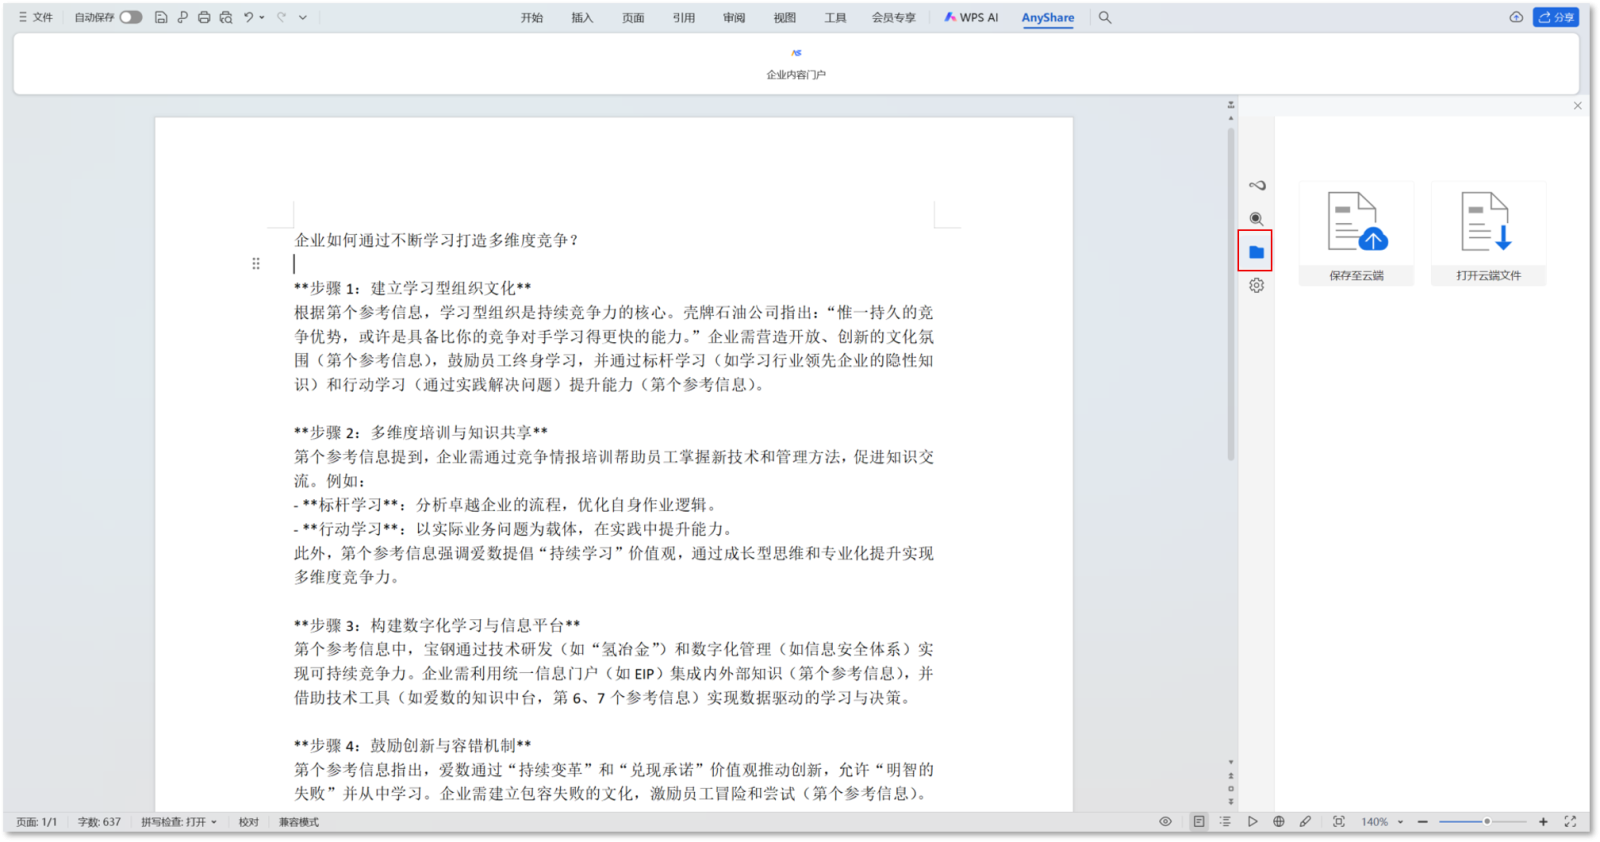Select outline view icon
This screenshot has height=842, width=1600.
pos(1225,822)
